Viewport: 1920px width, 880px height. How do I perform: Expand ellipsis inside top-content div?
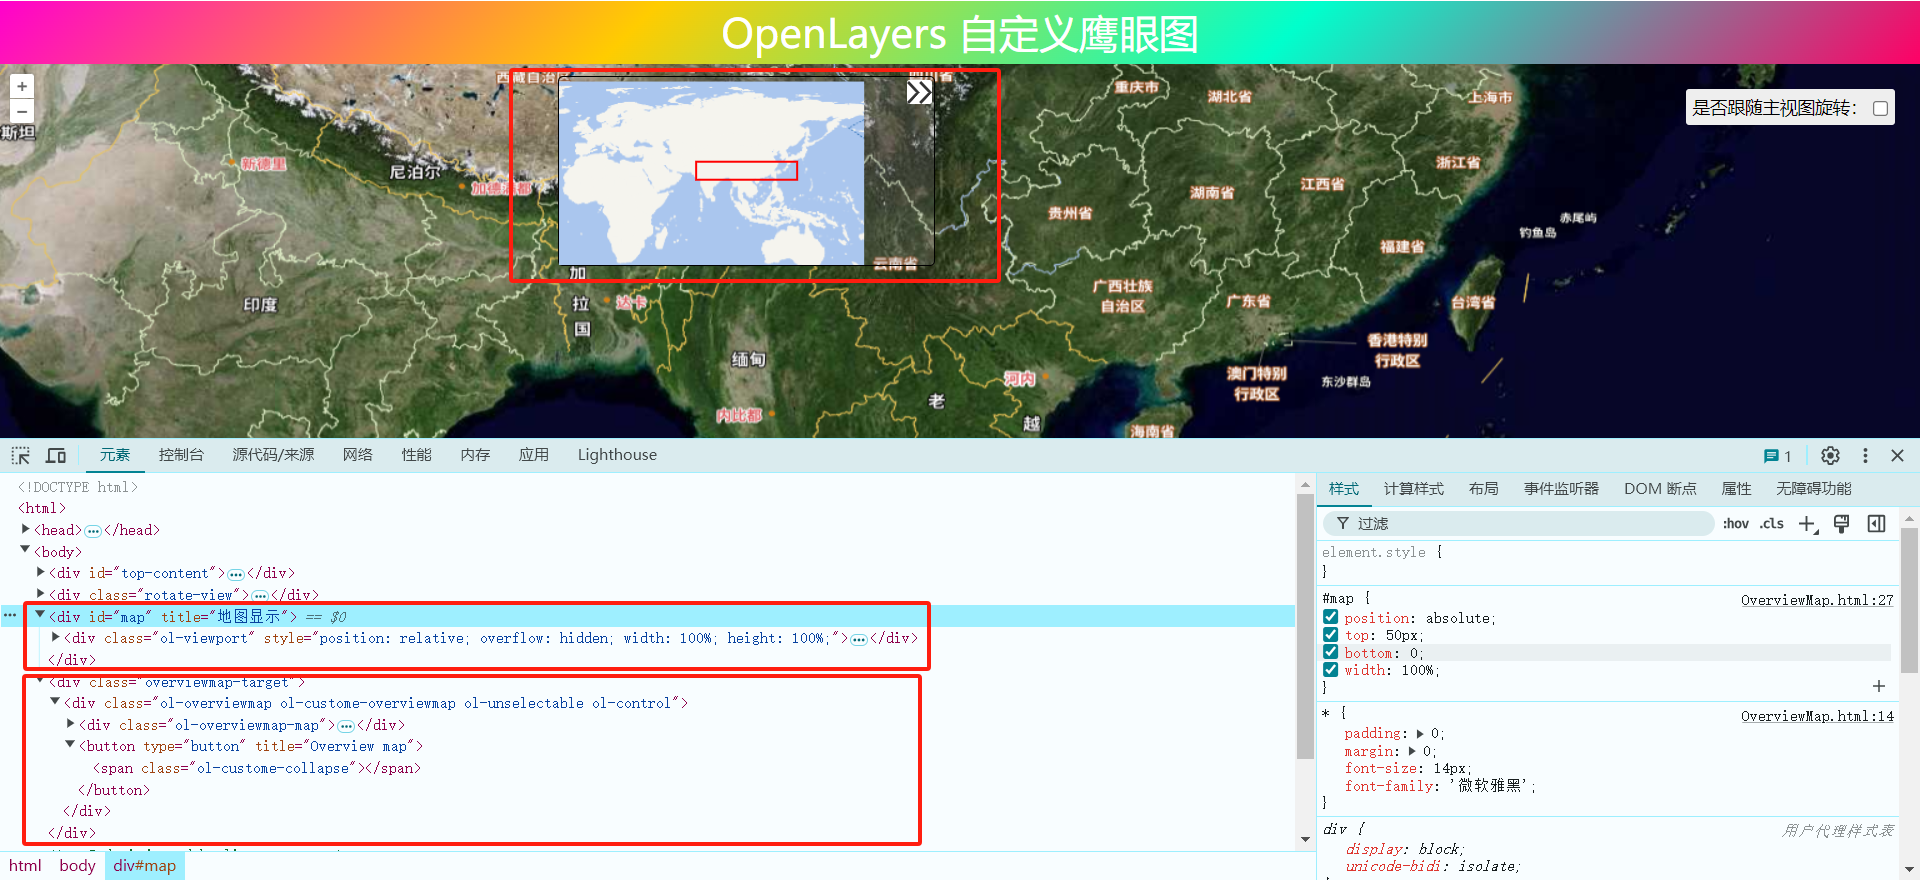236,574
